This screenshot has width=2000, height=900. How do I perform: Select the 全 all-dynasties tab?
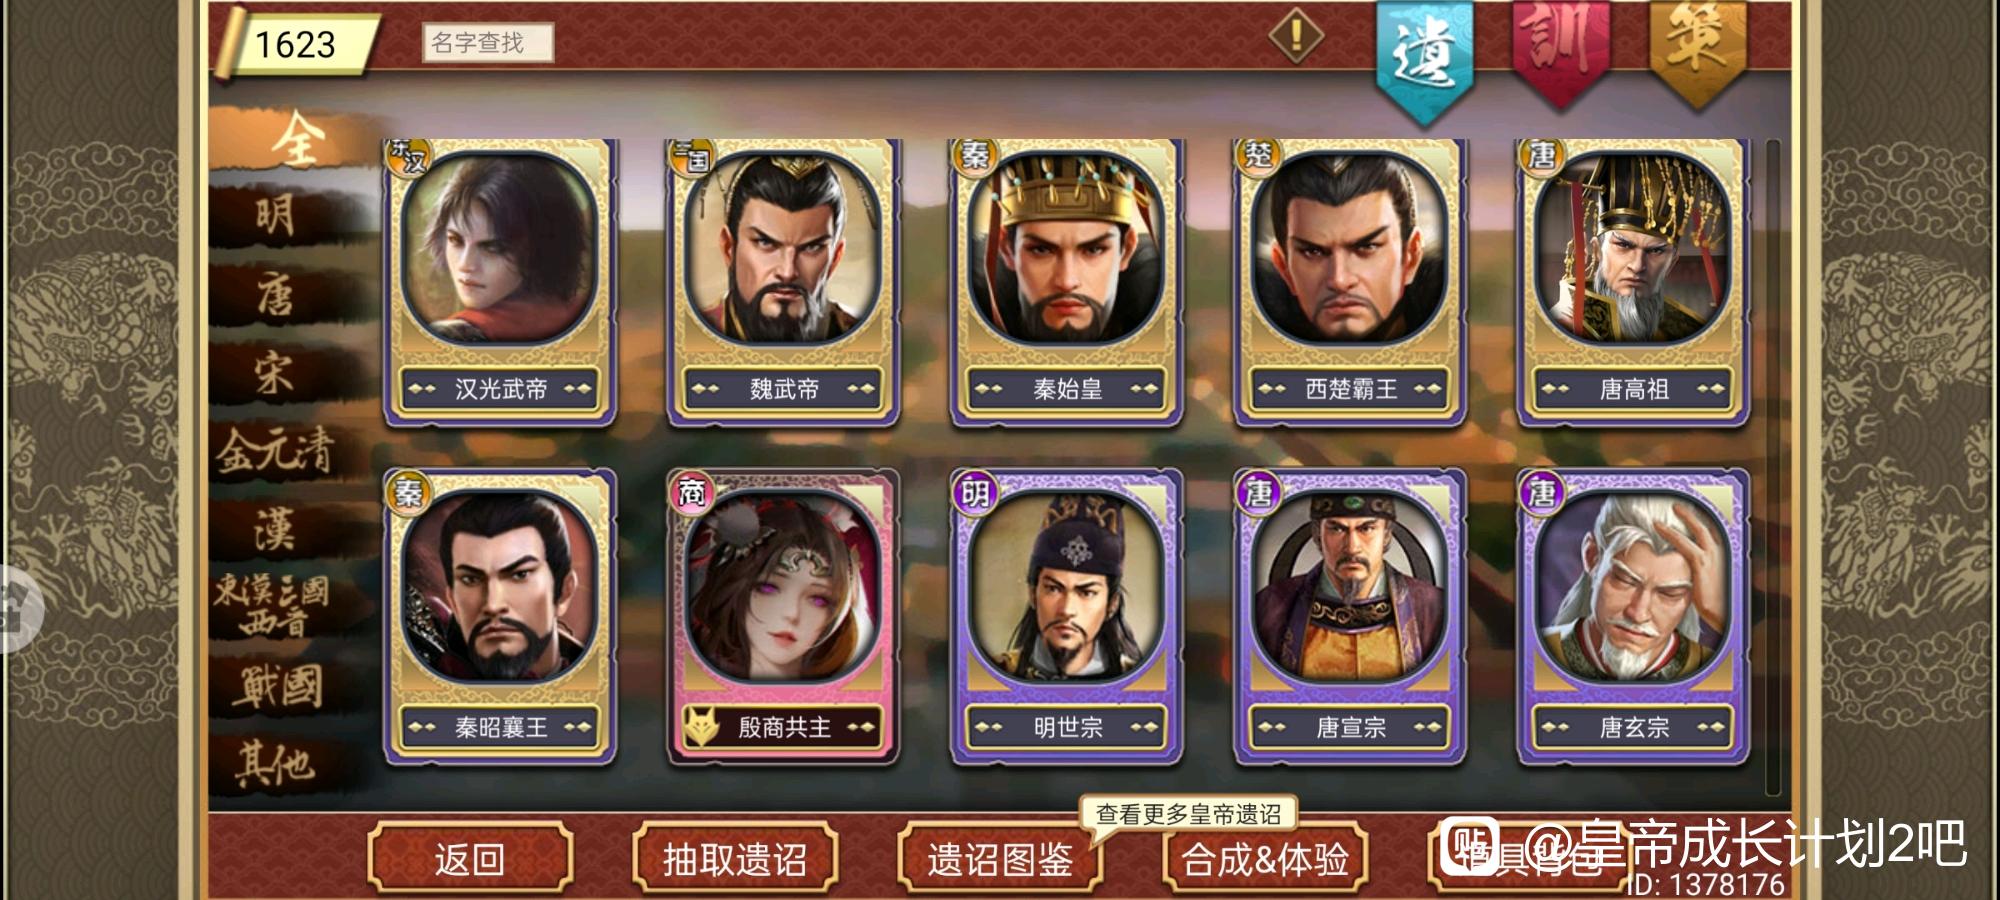[297, 139]
